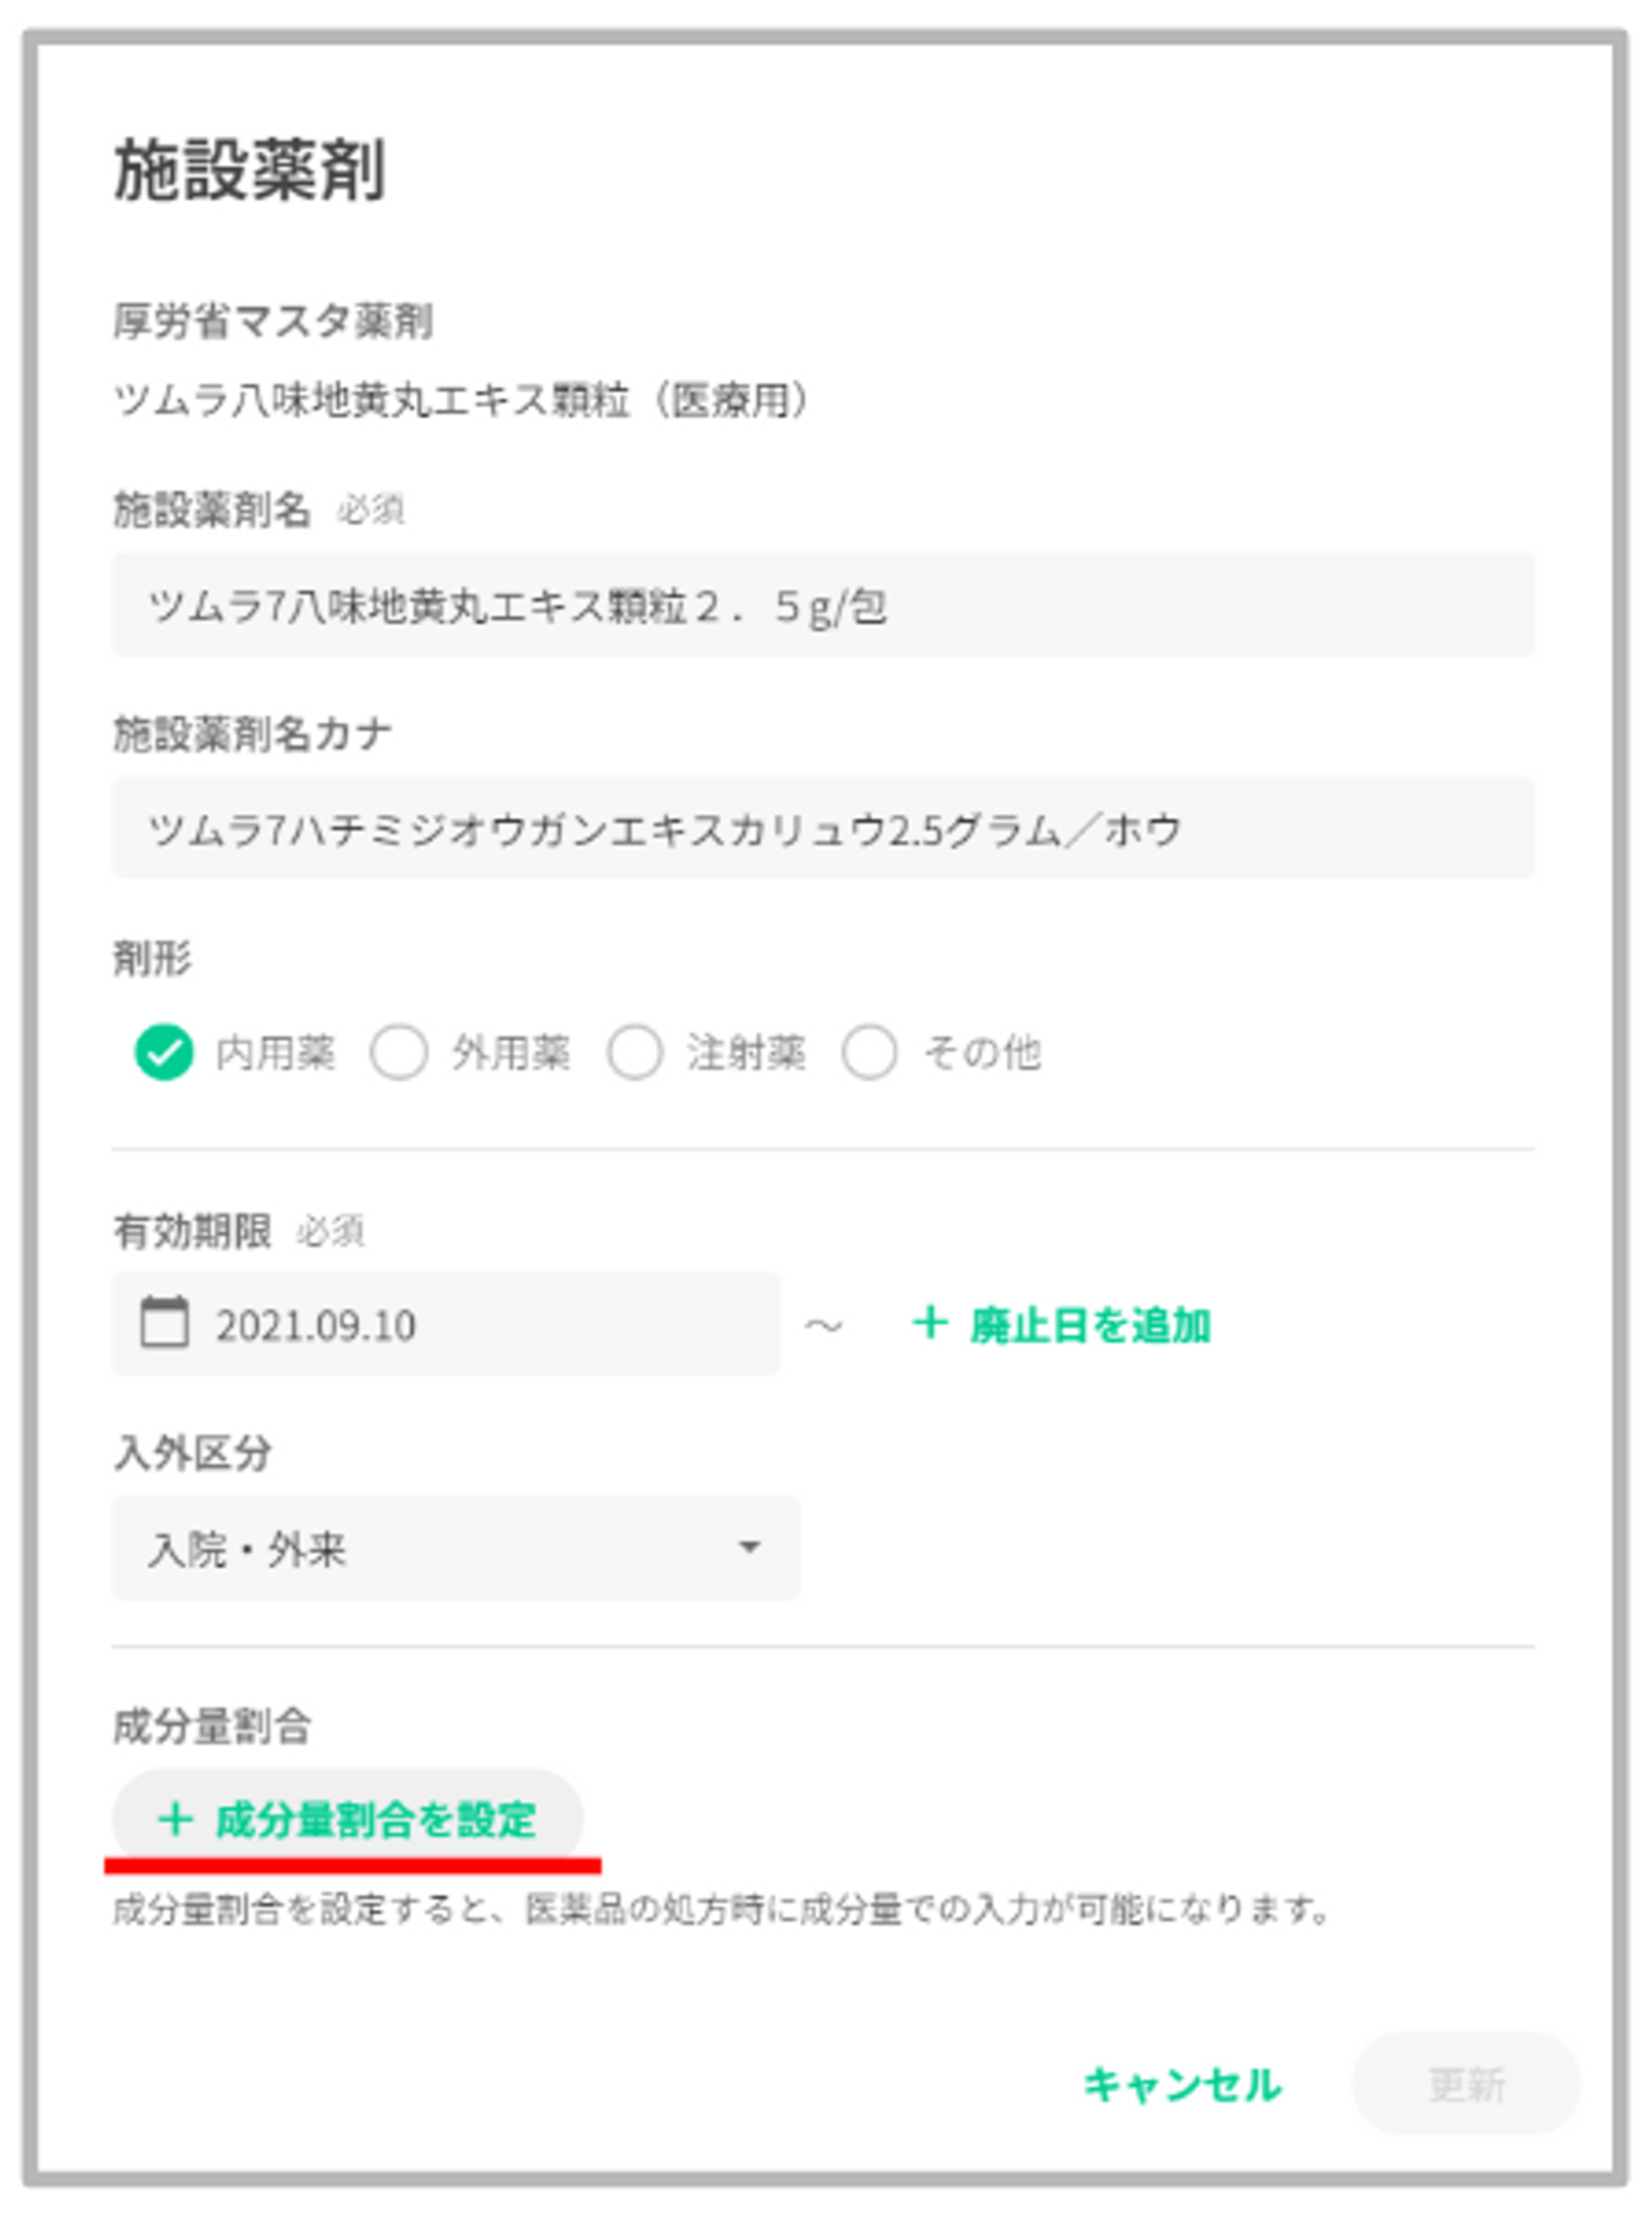1652x2215 pixels.
Task: Click 廃止日を追加 link text
Action: coord(1089,1325)
